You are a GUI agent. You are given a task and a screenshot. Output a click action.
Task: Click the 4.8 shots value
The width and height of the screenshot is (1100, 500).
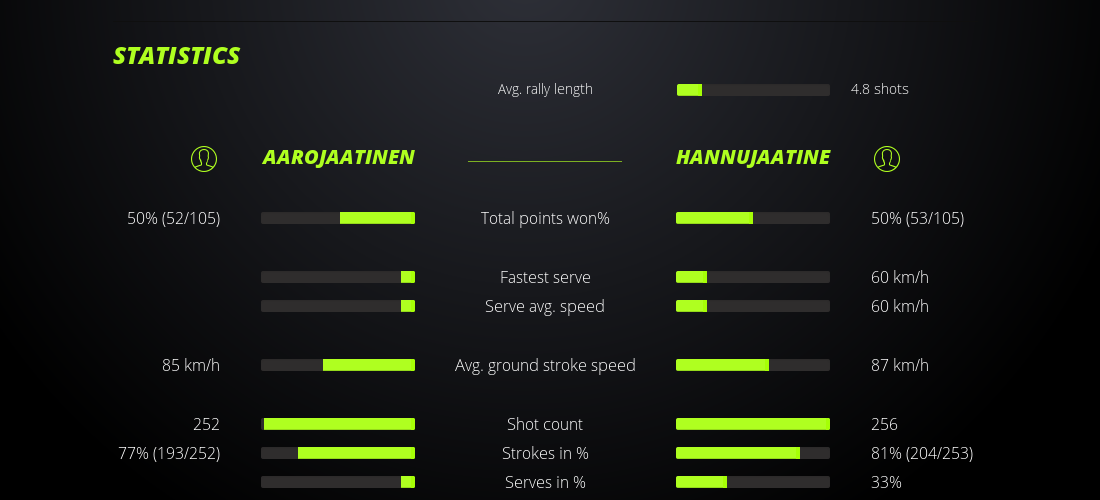(880, 89)
